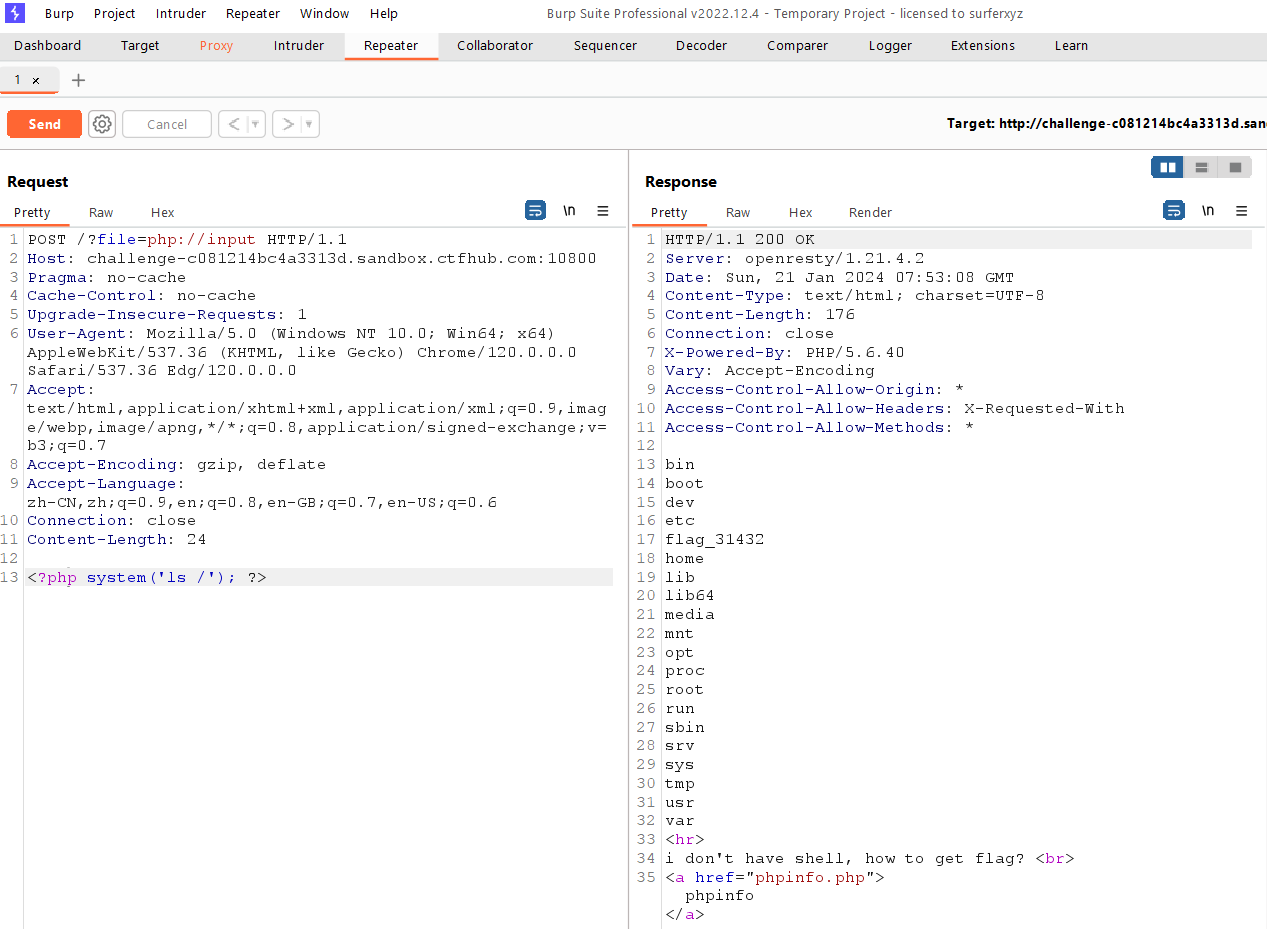This screenshot has width=1267, height=929.
Task: Click the Cancel button
Action: [167, 124]
